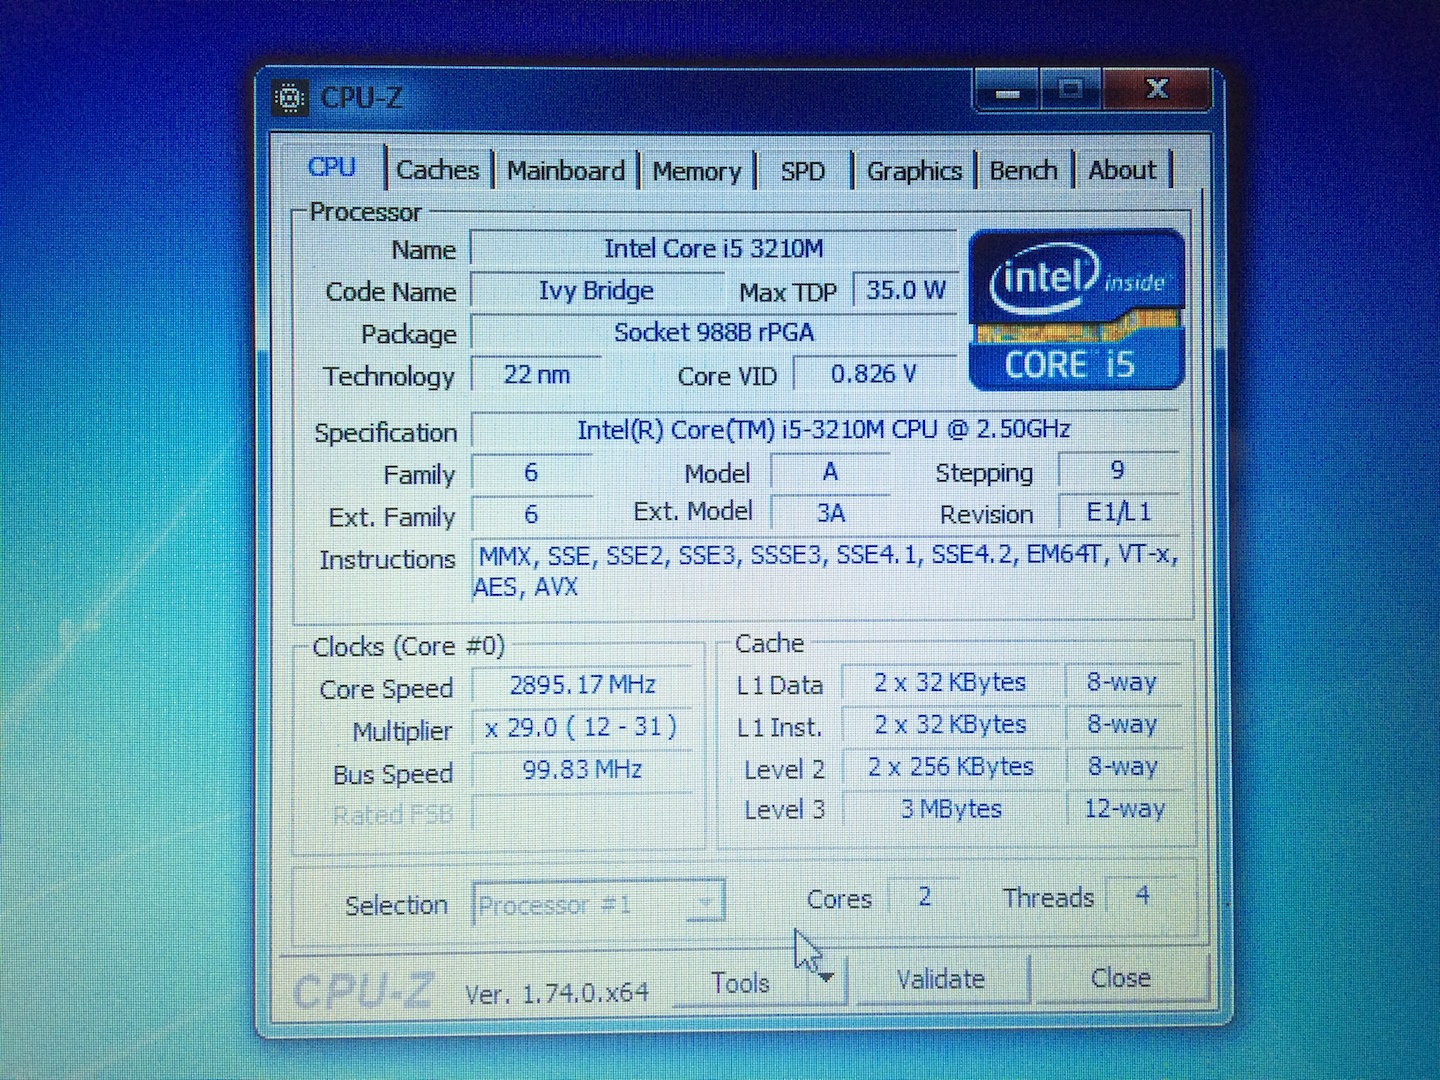
Task: Click the Stepping value '9'
Action: tap(1118, 470)
